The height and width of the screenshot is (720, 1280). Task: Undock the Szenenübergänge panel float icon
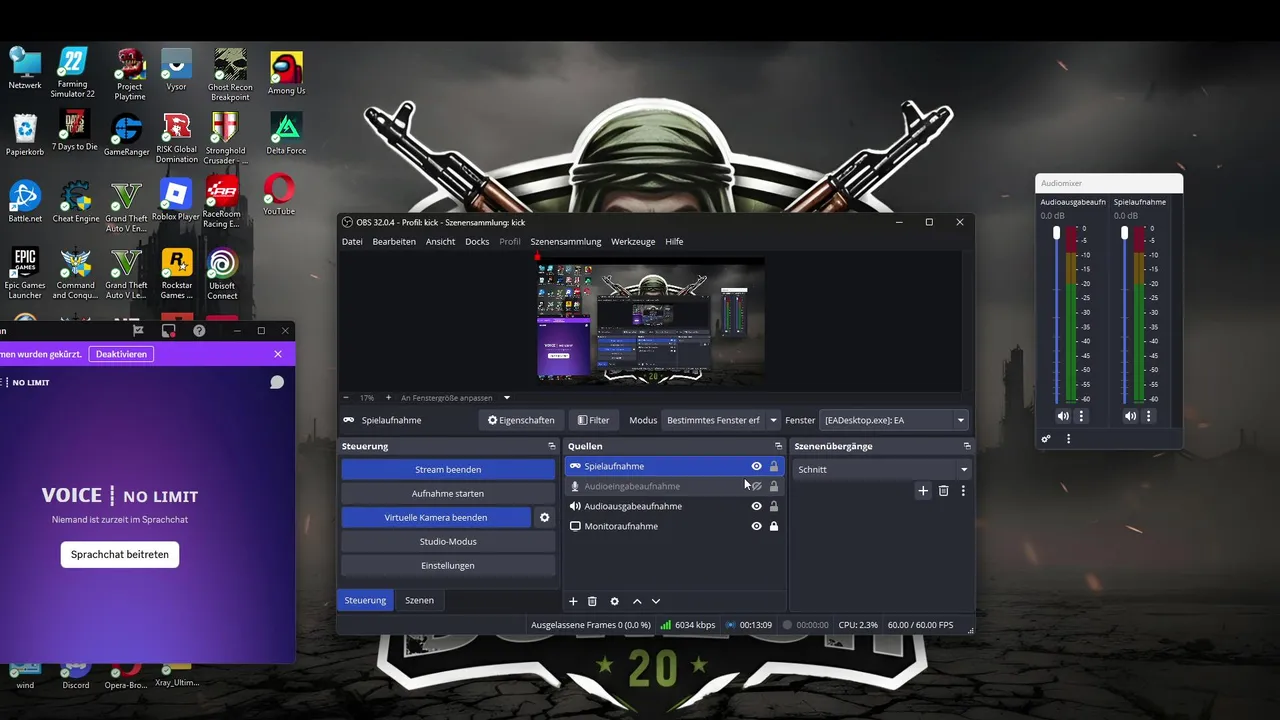click(967, 446)
